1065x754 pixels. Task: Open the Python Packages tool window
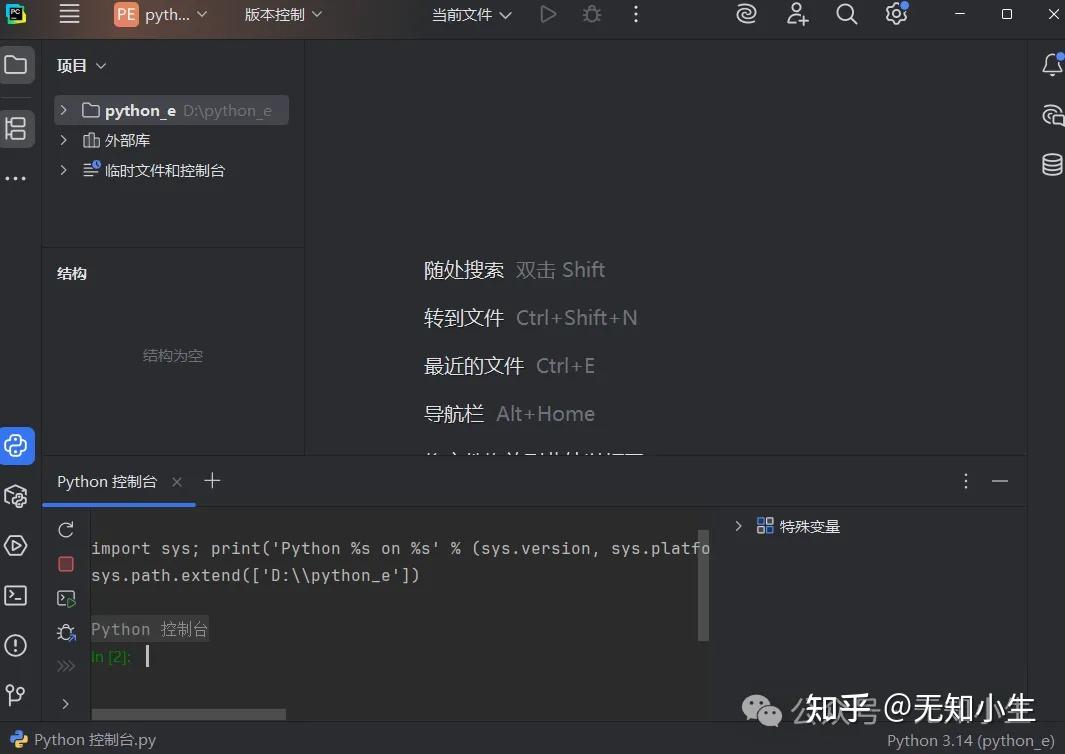(x=17, y=495)
